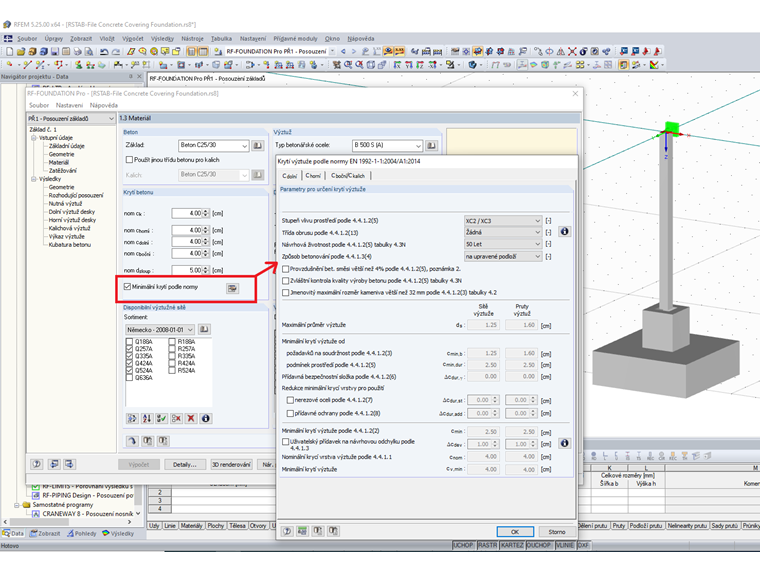The image size is (760, 570).
Task: Click help icon in cover dialog footer
Action: click(x=287, y=531)
